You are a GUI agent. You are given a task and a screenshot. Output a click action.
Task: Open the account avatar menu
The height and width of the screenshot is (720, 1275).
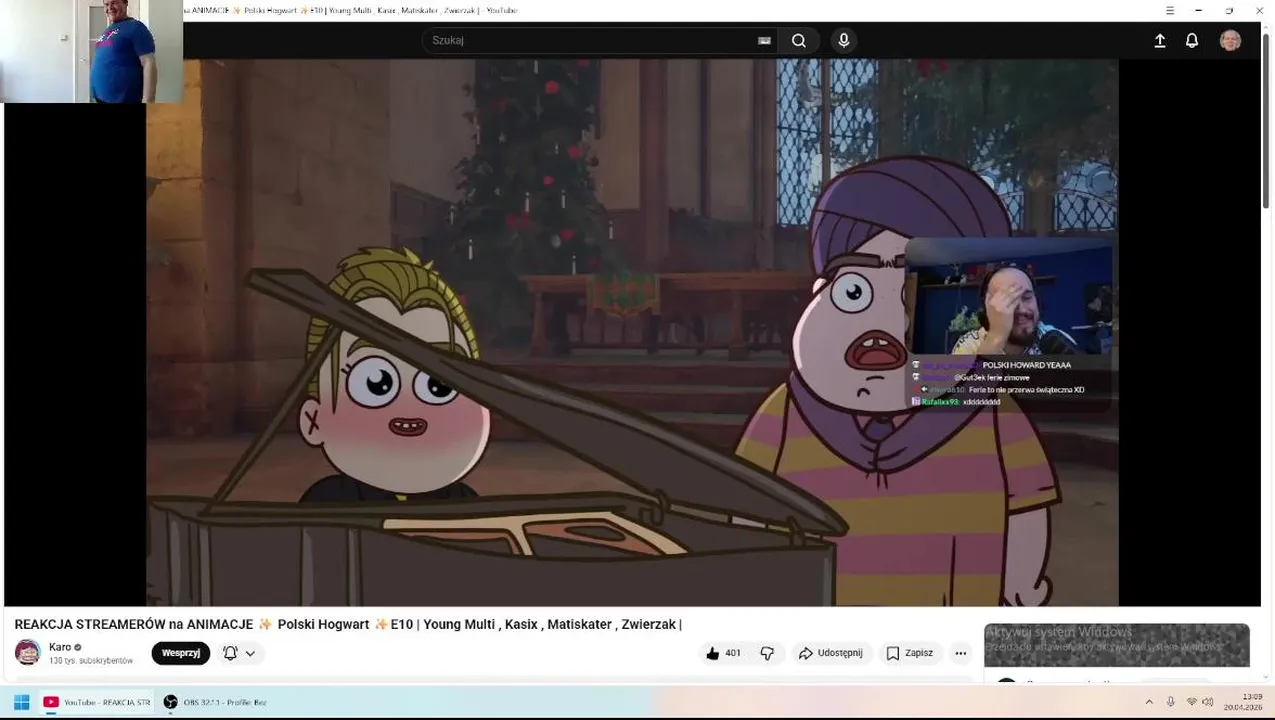[1231, 41]
